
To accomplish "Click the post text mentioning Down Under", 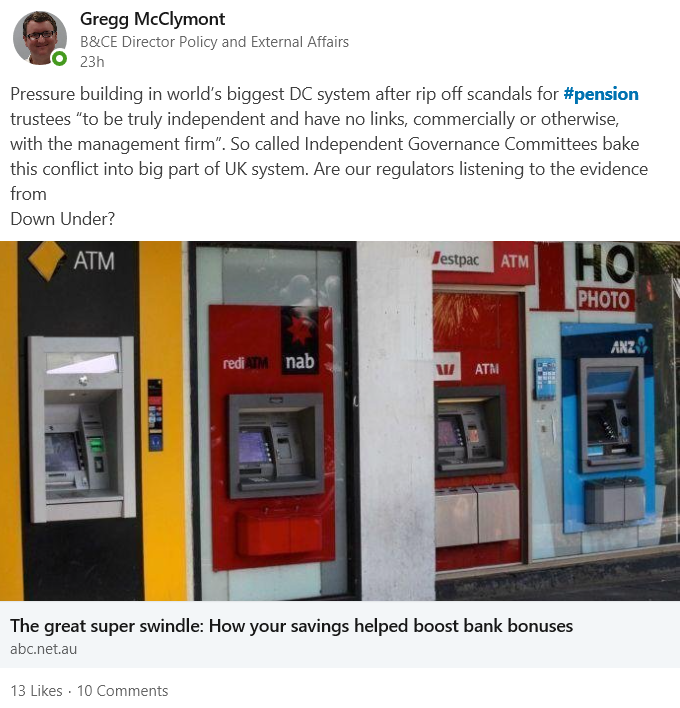I will coord(62,219).
